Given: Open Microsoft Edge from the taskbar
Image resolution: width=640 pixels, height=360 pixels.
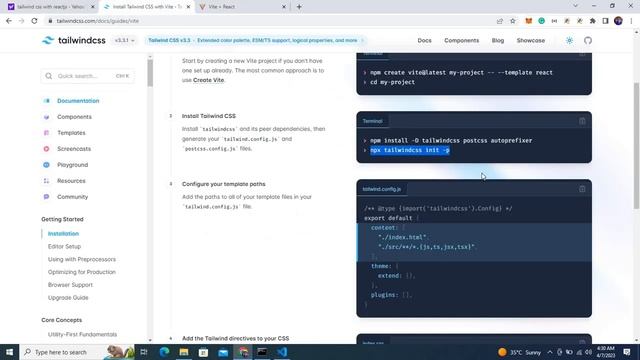Looking at the screenshot, I should click(164, 352).
